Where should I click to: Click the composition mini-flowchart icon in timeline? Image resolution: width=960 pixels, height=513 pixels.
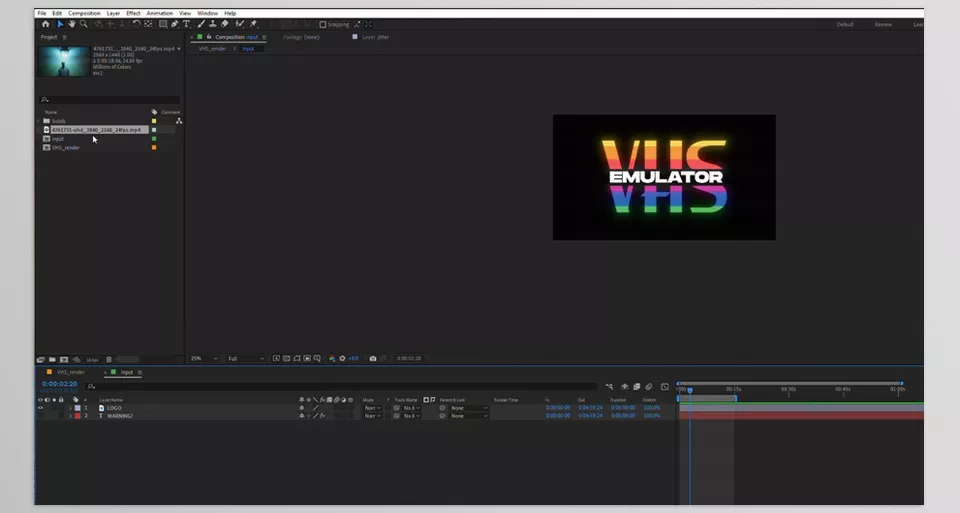pos(609,386)
